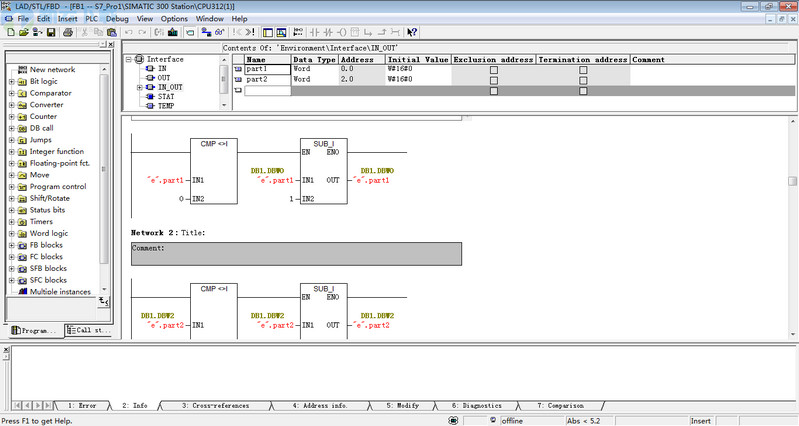Check Exclusion address box for part1

tap(493, 69)
